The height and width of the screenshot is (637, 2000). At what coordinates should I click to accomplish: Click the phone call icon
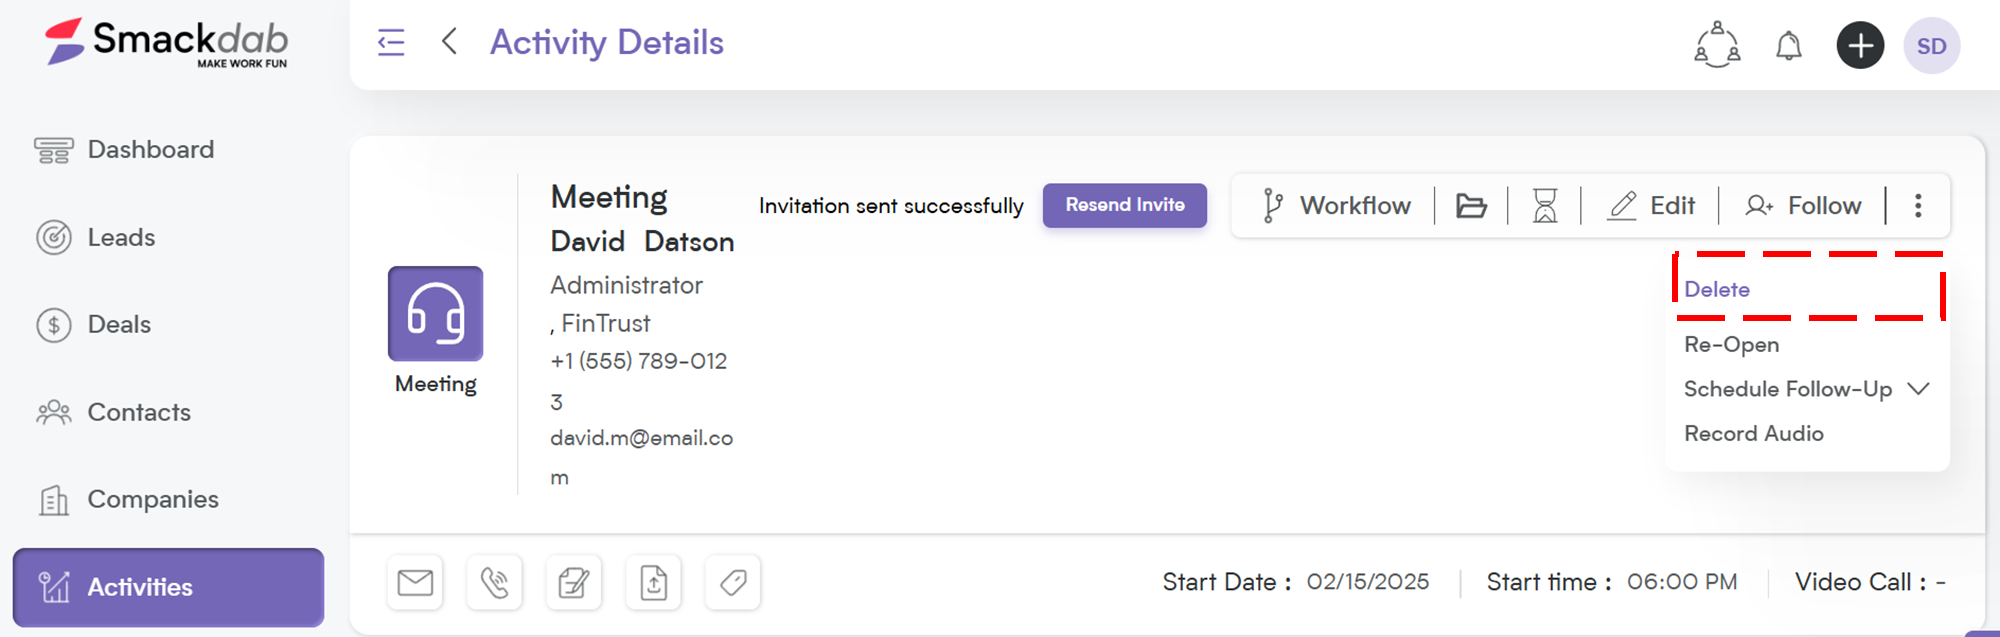click(494, 582)
